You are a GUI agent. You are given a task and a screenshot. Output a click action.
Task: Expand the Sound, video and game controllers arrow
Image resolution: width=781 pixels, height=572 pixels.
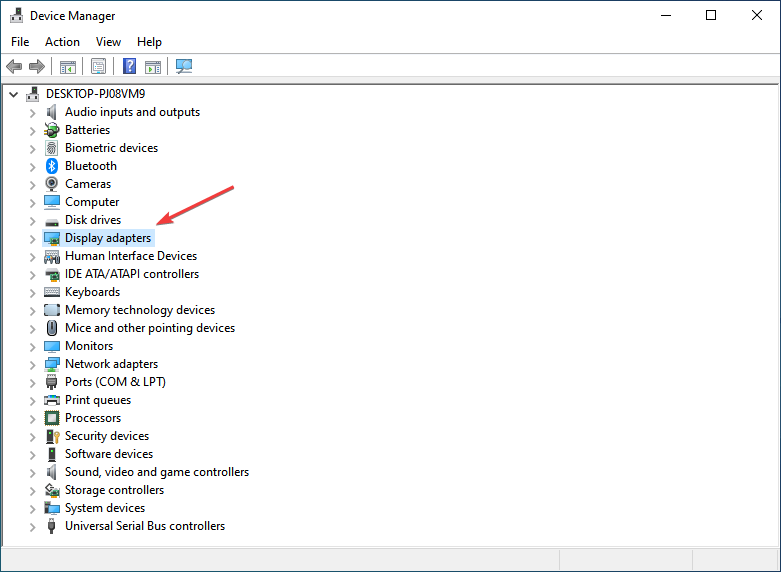coord(32,473)
